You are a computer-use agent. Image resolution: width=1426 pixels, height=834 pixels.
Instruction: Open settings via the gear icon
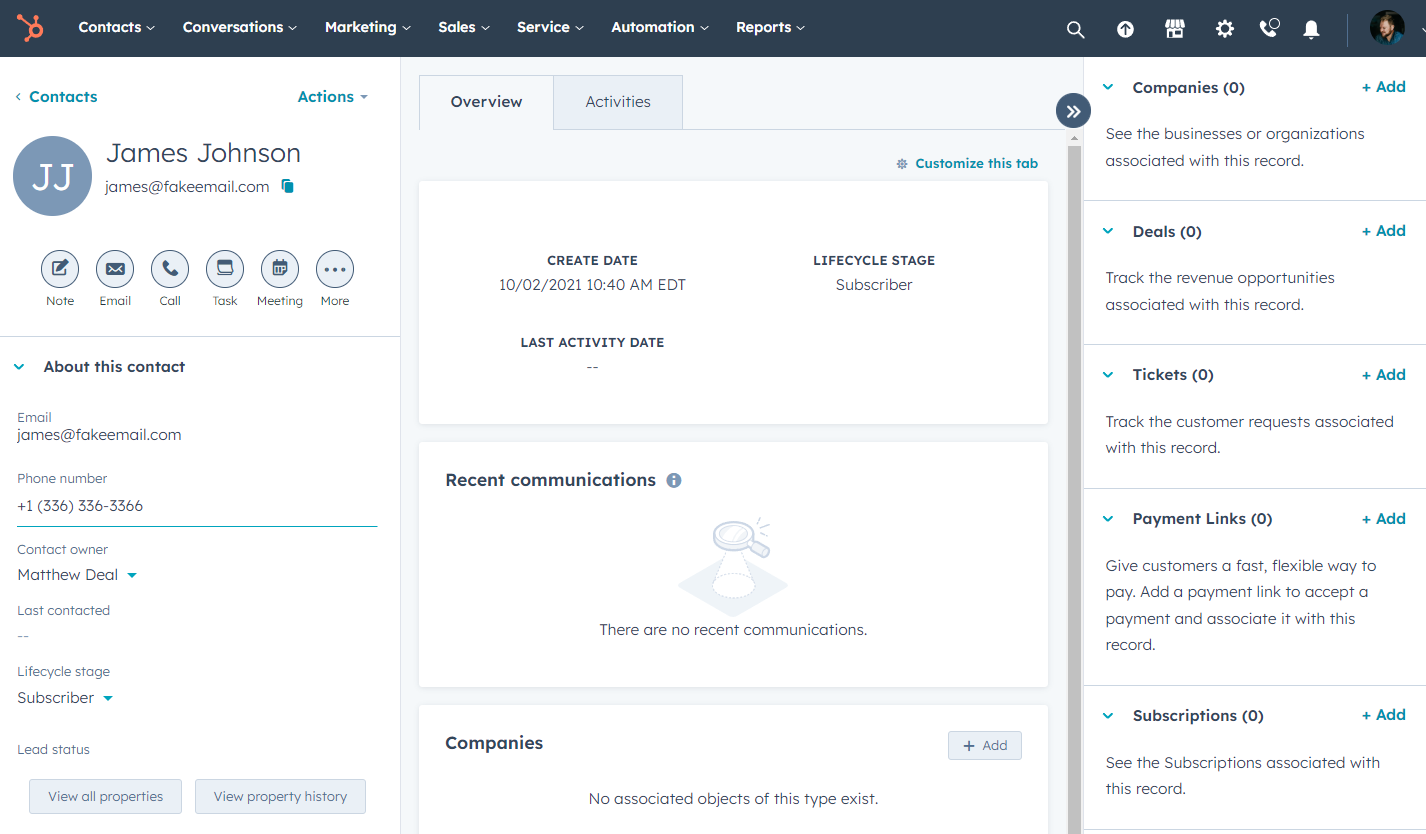tap(1224, 29)
